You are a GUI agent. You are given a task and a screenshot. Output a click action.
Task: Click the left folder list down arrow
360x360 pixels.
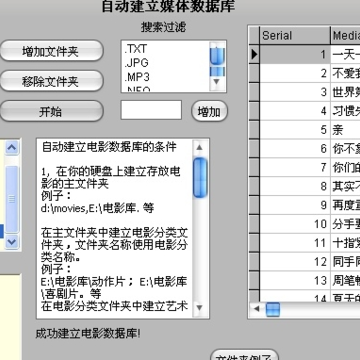click(12, 241)
